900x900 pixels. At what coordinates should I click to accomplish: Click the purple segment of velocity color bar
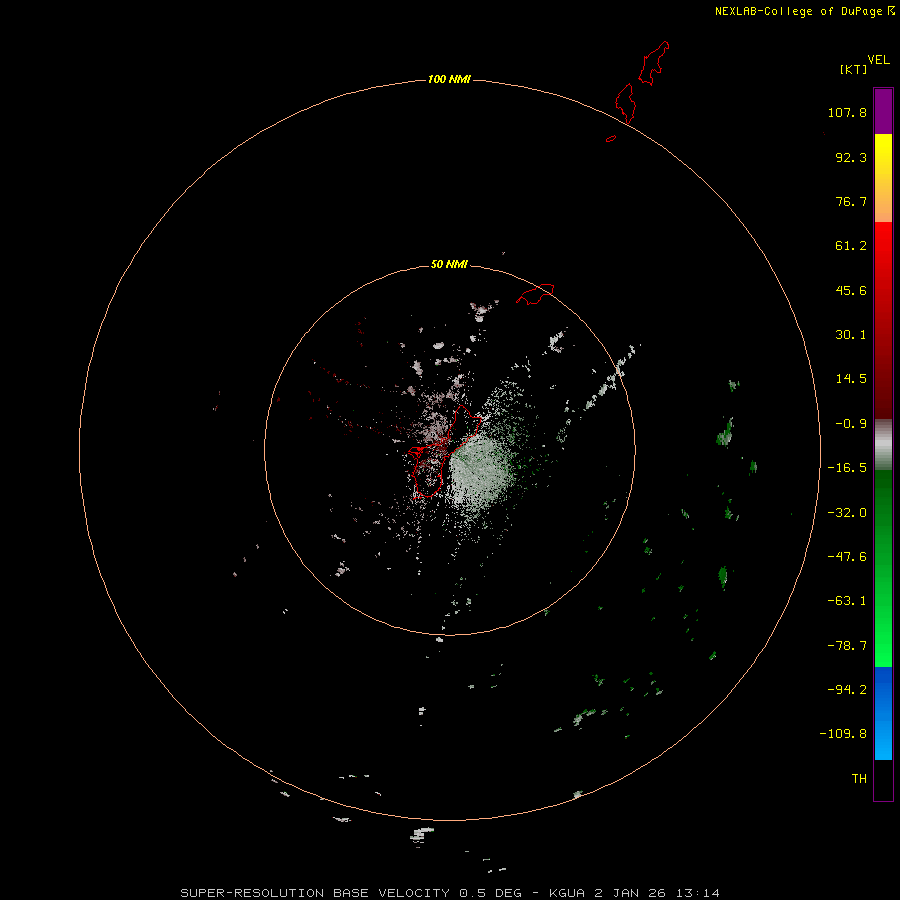pos(883,111)
